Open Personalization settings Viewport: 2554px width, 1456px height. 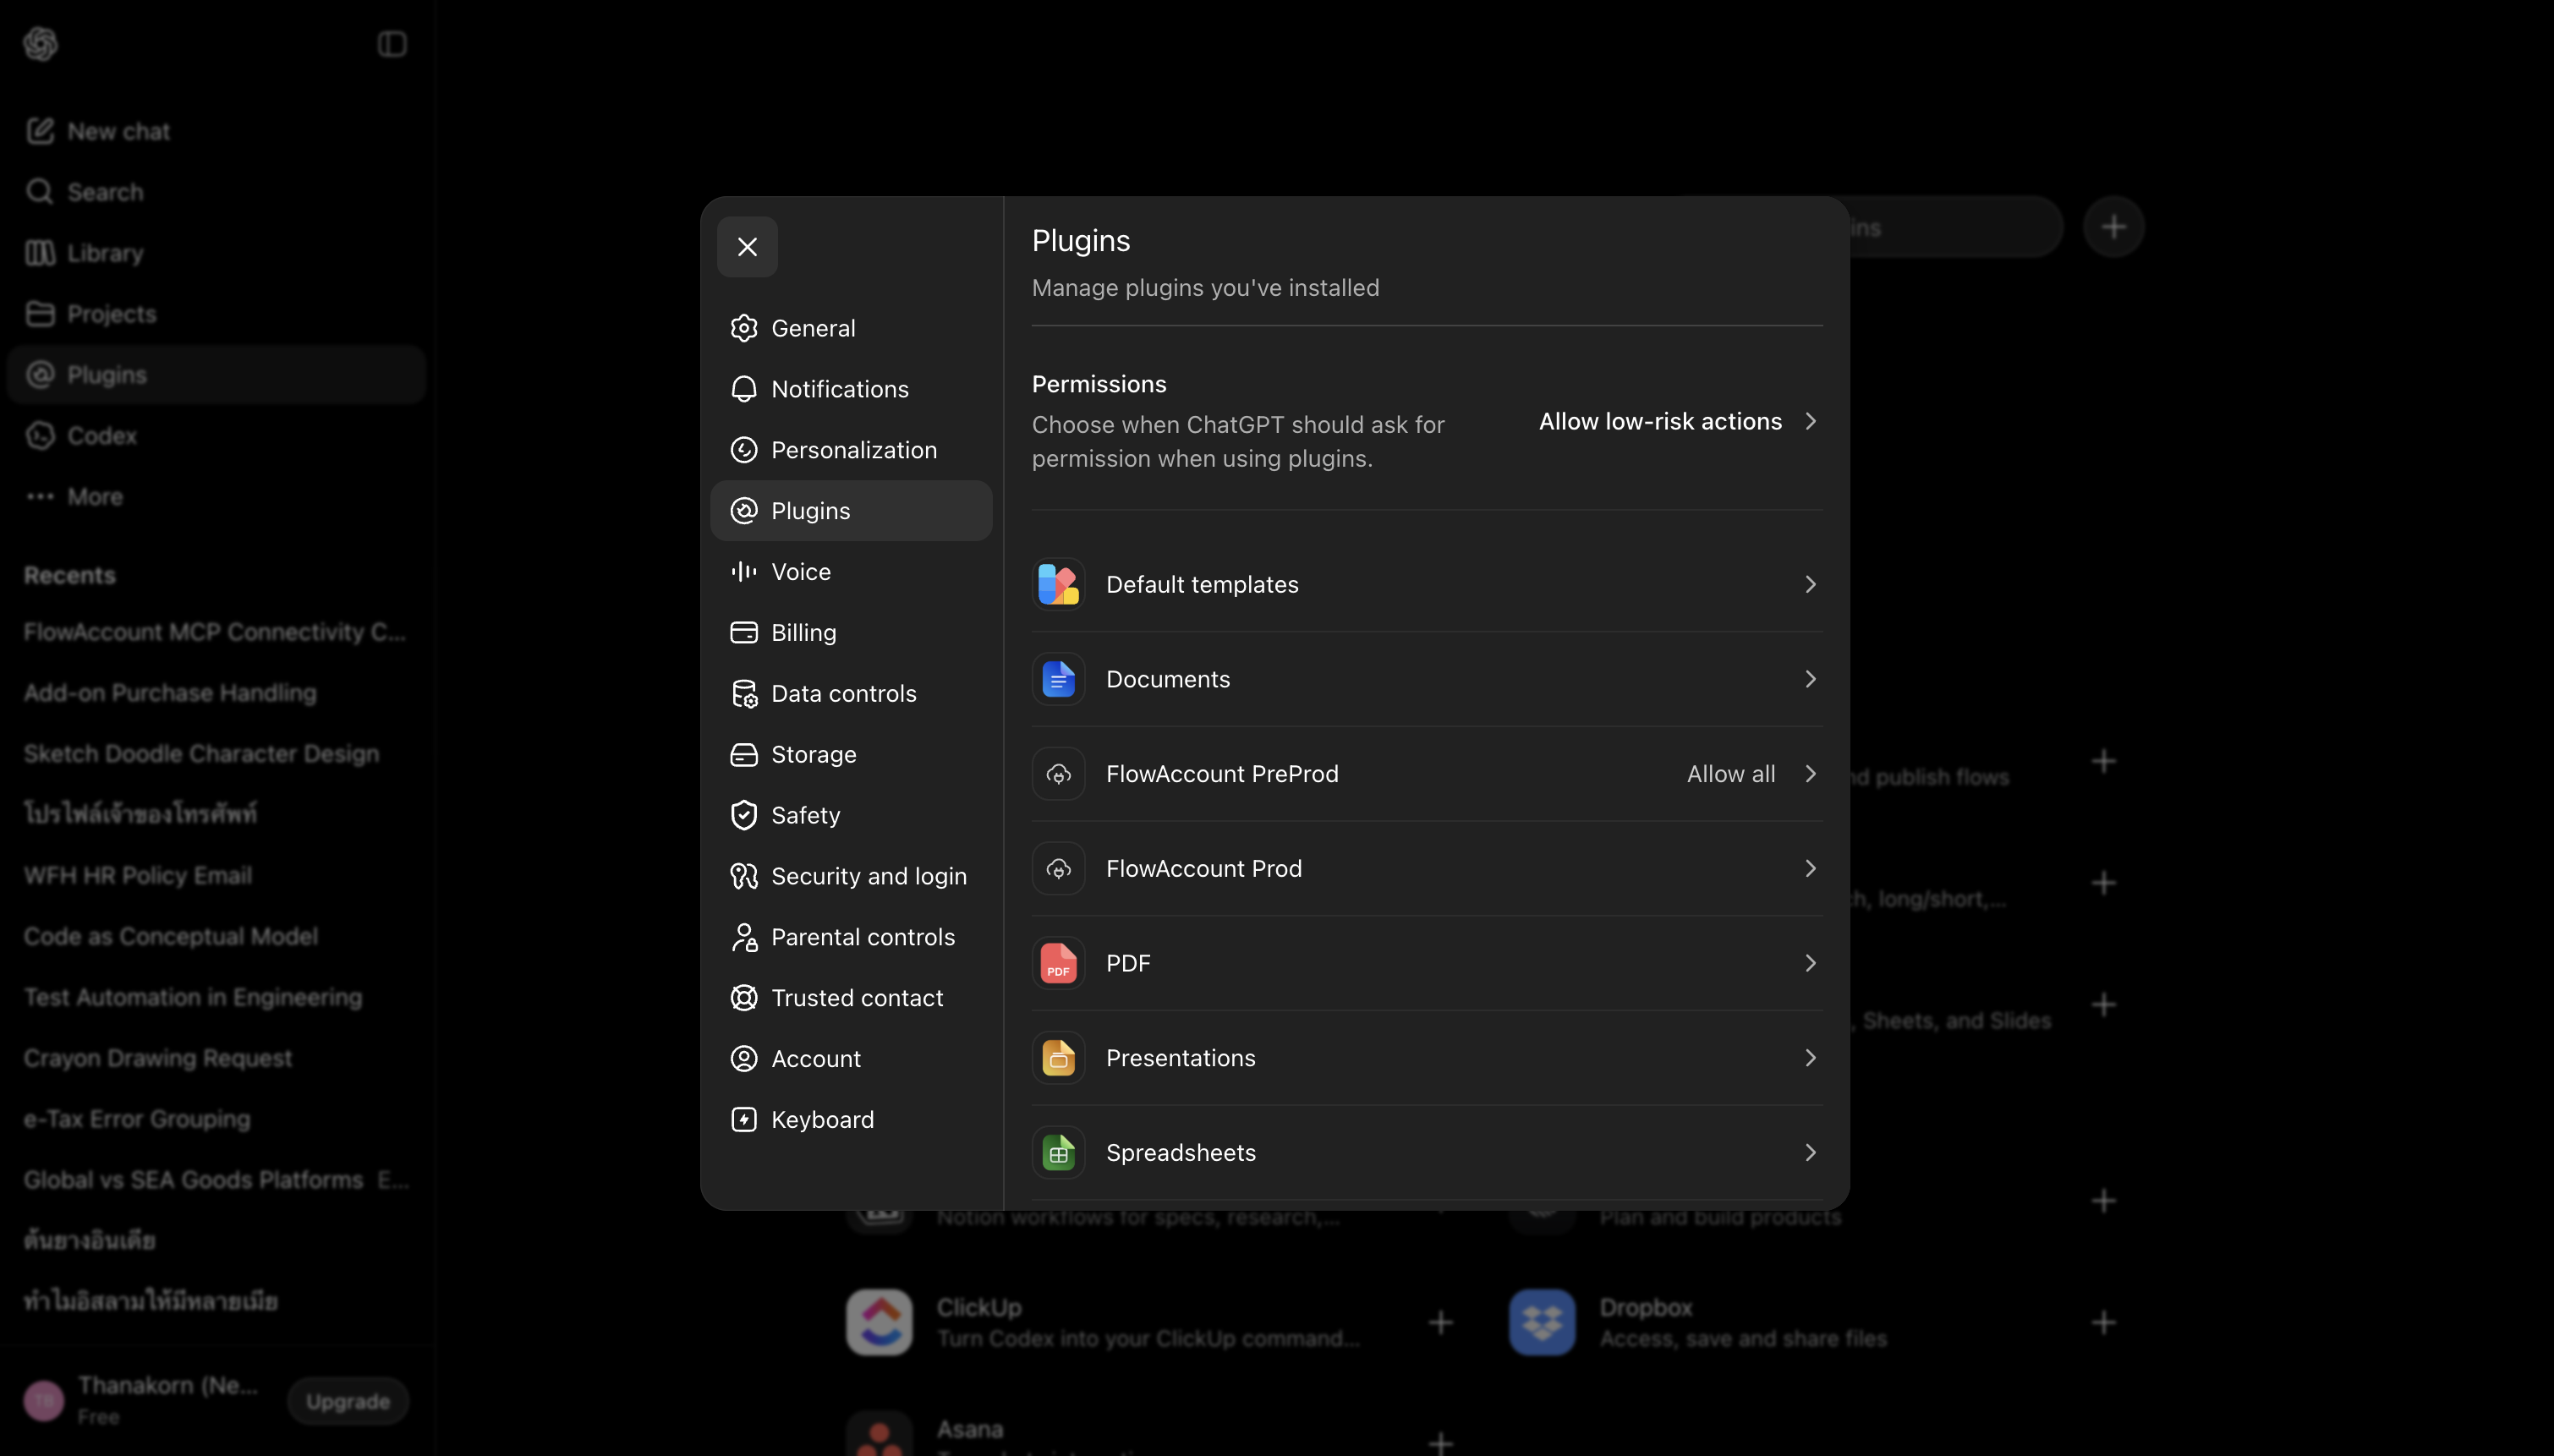[x=851, y=450]
